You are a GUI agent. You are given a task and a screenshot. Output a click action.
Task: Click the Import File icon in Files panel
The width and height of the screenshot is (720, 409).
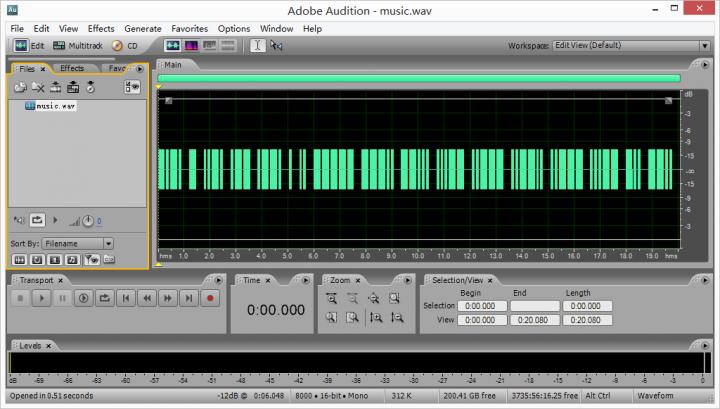point(20,87)
